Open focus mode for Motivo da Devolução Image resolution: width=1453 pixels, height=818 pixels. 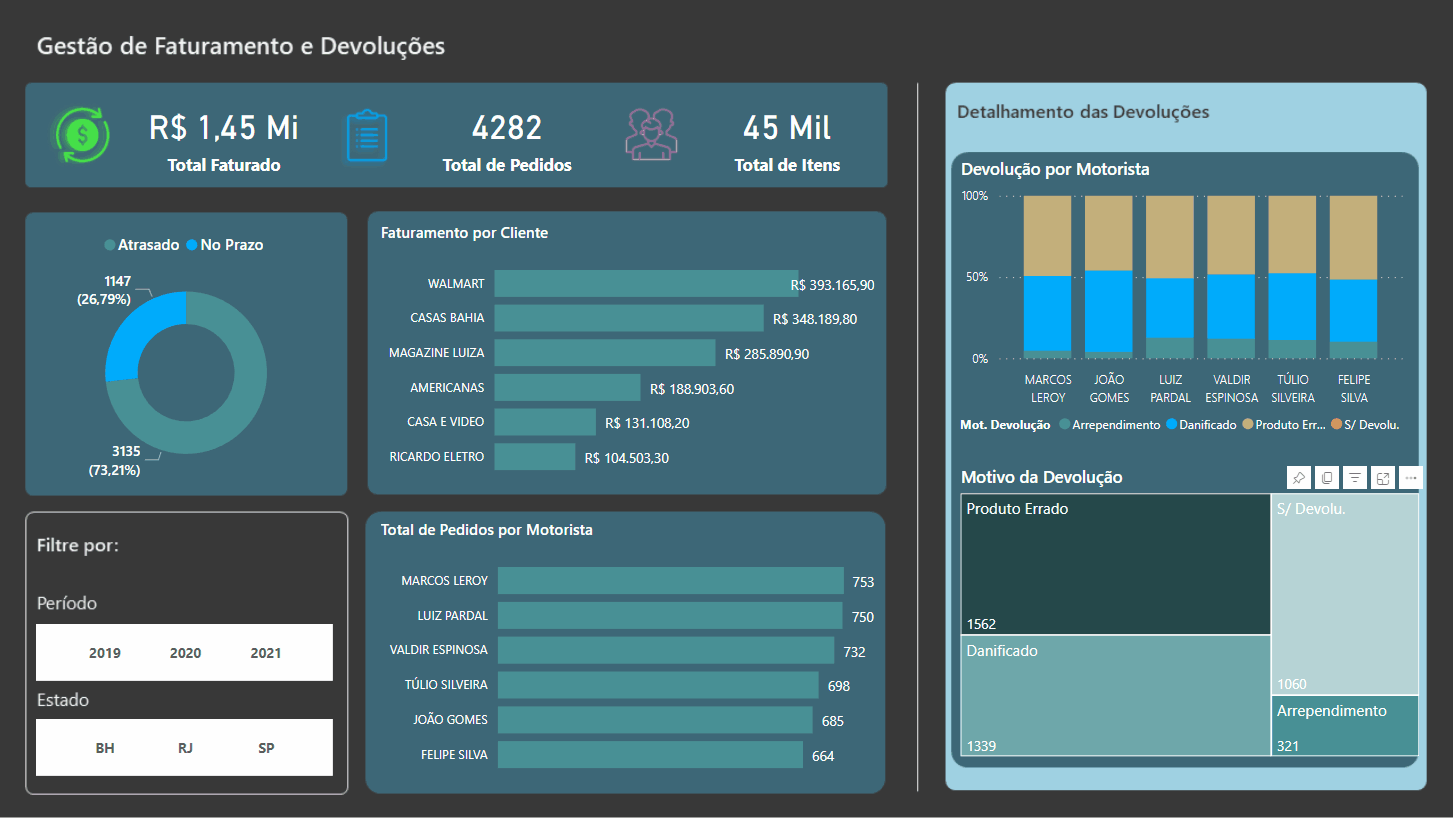point(1383,478)
